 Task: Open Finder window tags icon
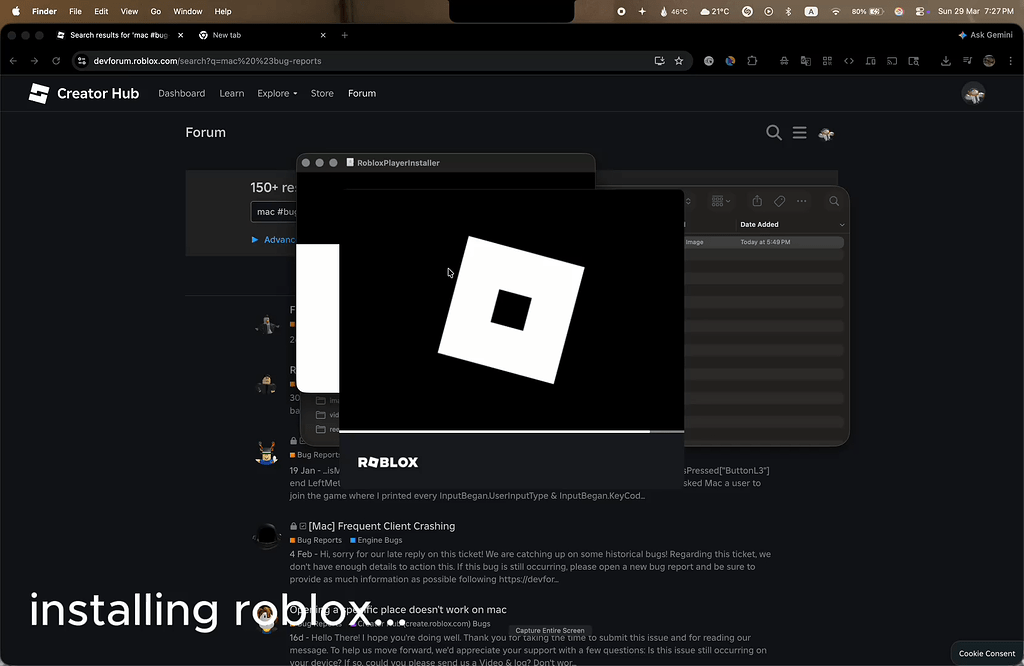click(779, 201)
